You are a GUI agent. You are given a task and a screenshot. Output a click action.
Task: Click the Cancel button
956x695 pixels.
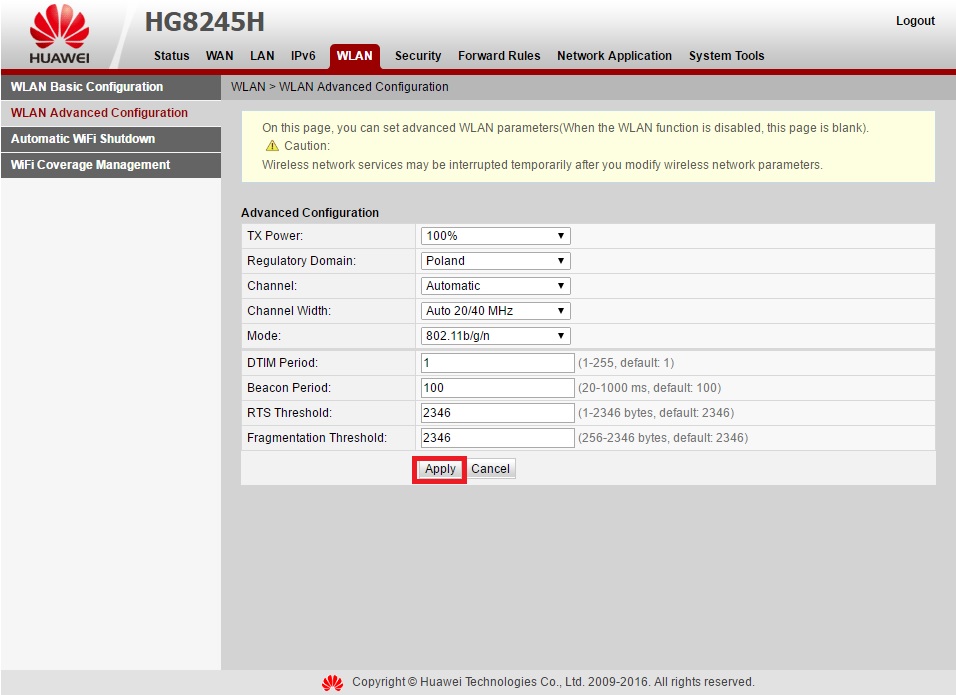pyautogui.click(x=490, y=469)
